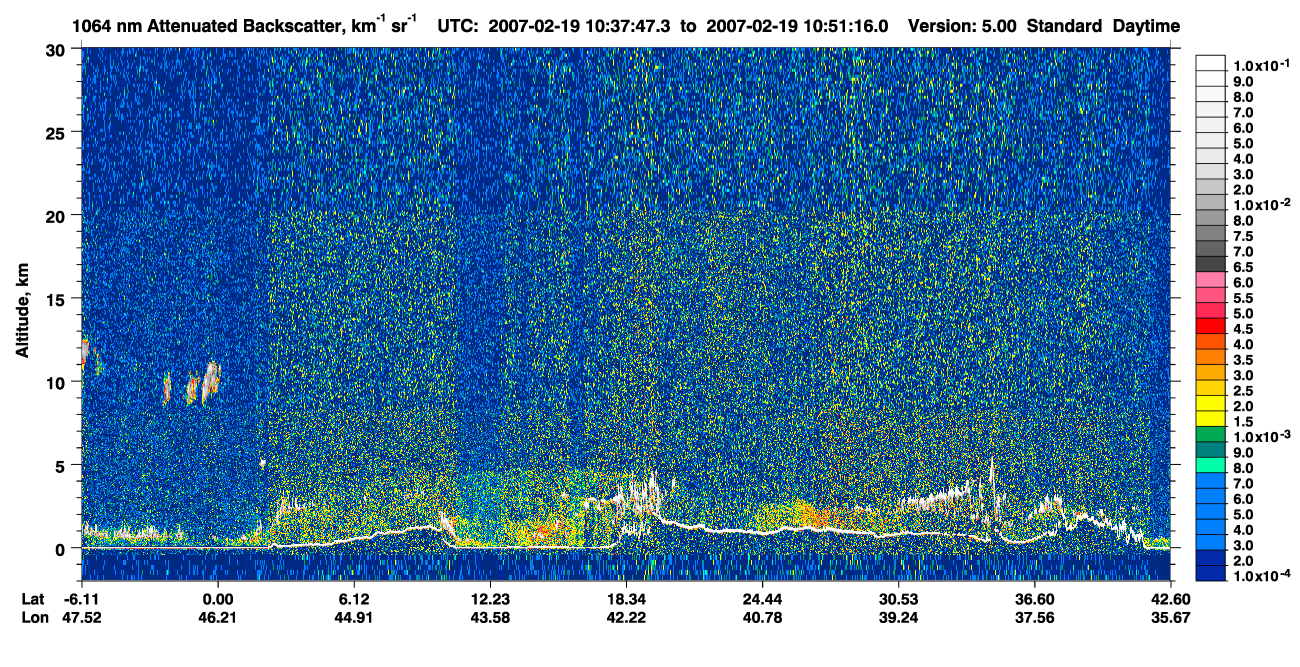Pick the darkest gray colorbar swatch
This screenshot has width=1300, height=667.
click(x=1210, y=263)
